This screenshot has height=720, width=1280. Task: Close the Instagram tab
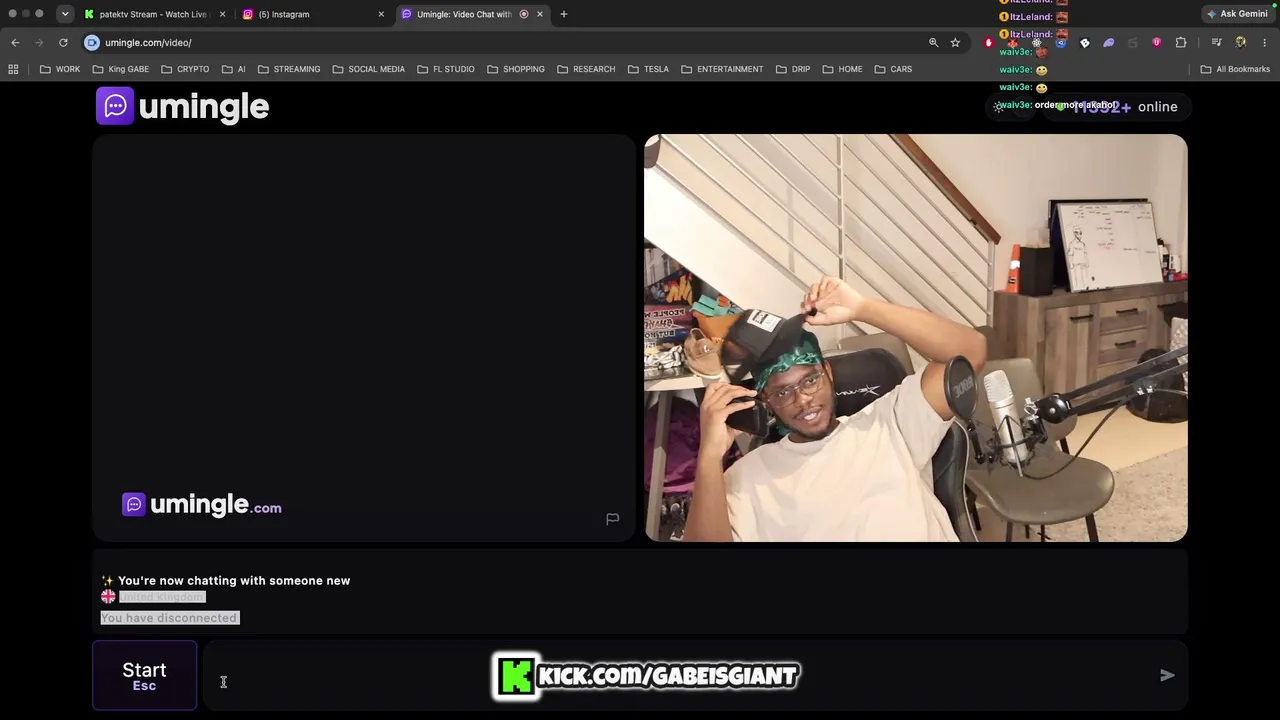coord(381,14)
